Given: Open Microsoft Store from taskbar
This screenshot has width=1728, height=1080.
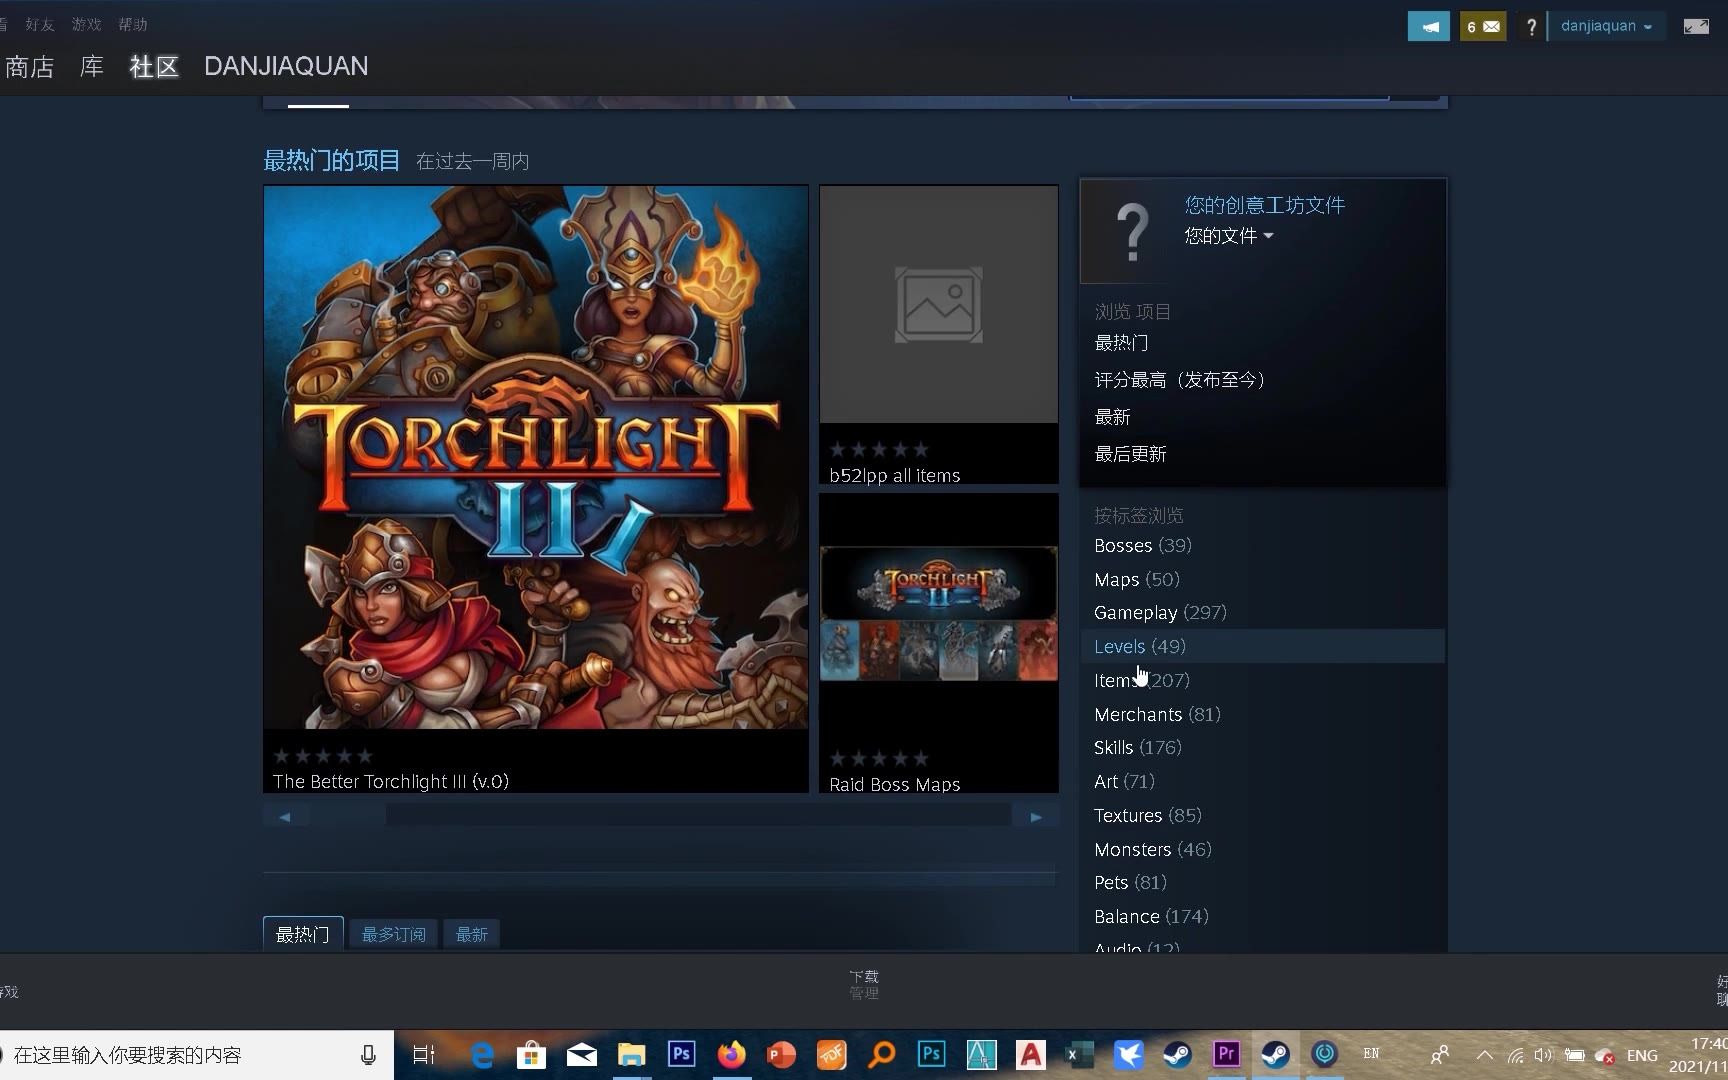Looking at the screenshot, I should [x=531, y=1055].
